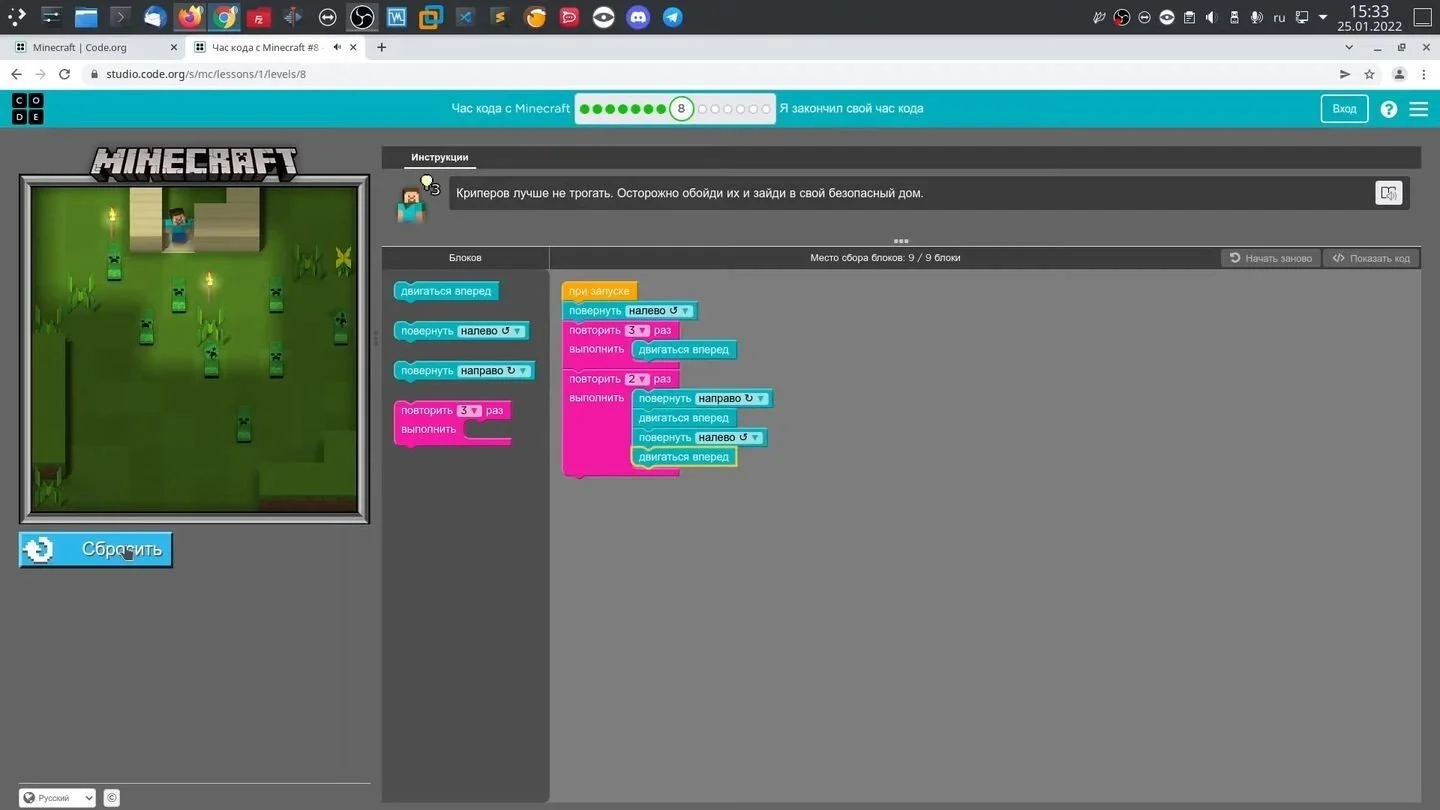Viewport: 1440px width, 810px height.
Task: Jump to the last empty progress dot
Action: click(x=767, y=109)
